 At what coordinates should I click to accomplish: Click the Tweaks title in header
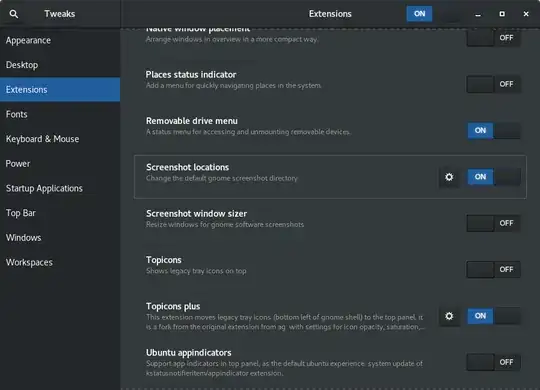[x=60, y=14]
